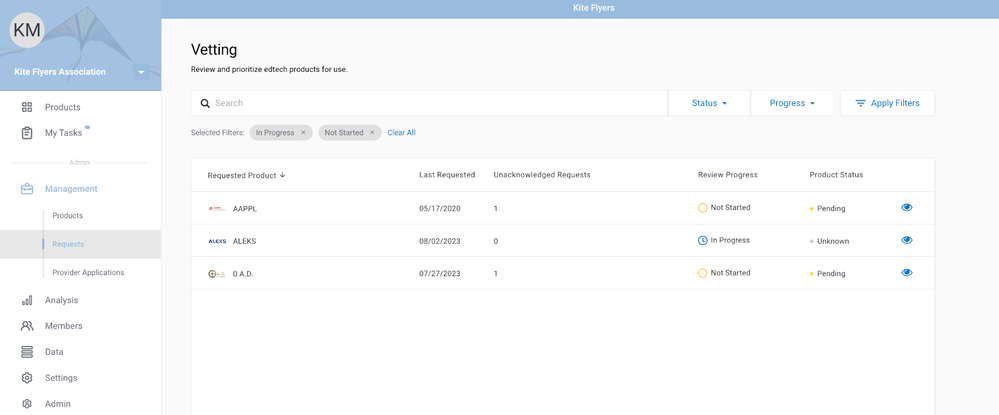Open Members people icon
Viewport: 999px width, 415px height.
pos(27,326)
